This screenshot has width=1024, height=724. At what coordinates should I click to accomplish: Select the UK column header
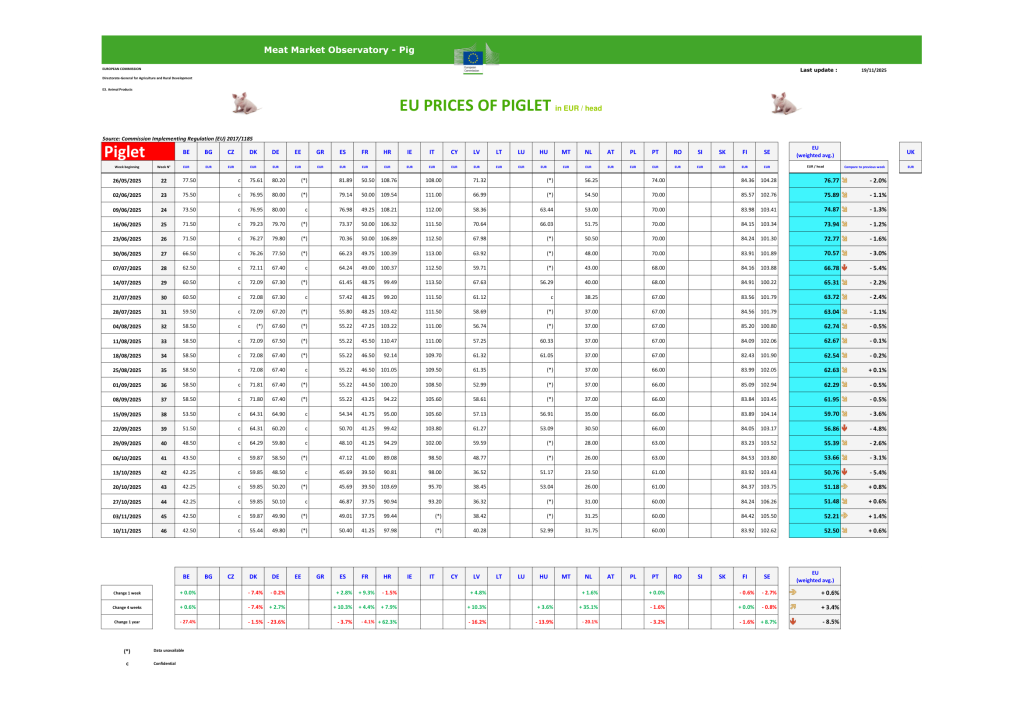[x=909, y=151]
